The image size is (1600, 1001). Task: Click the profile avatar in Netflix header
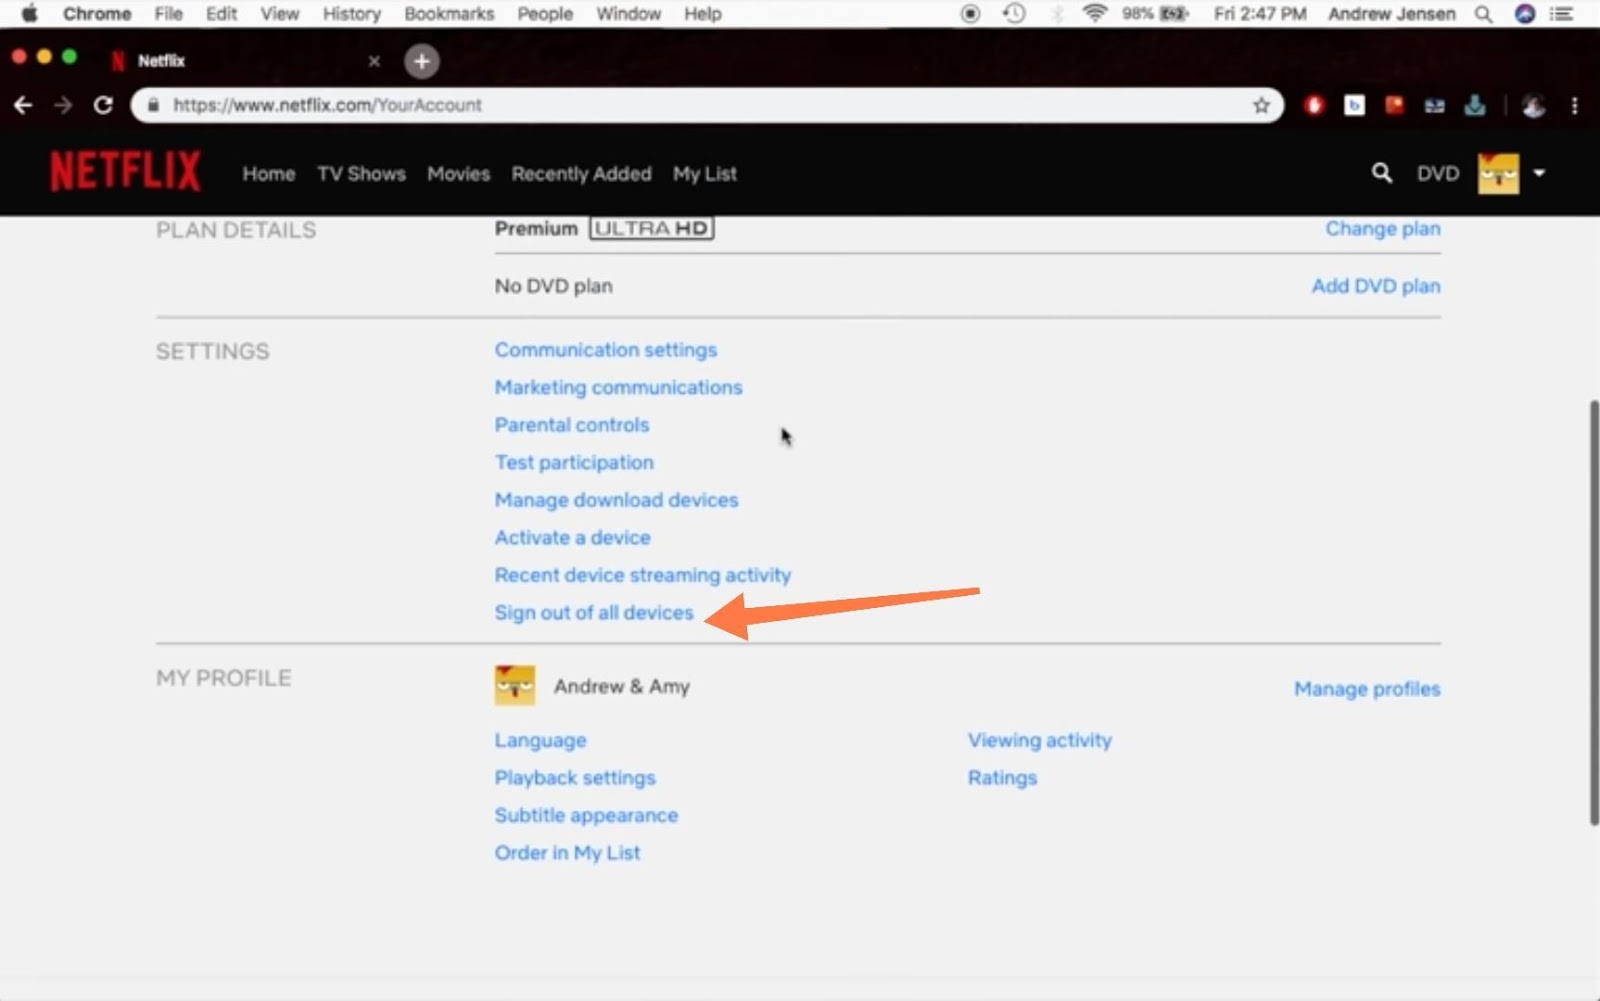point(1498,173)
